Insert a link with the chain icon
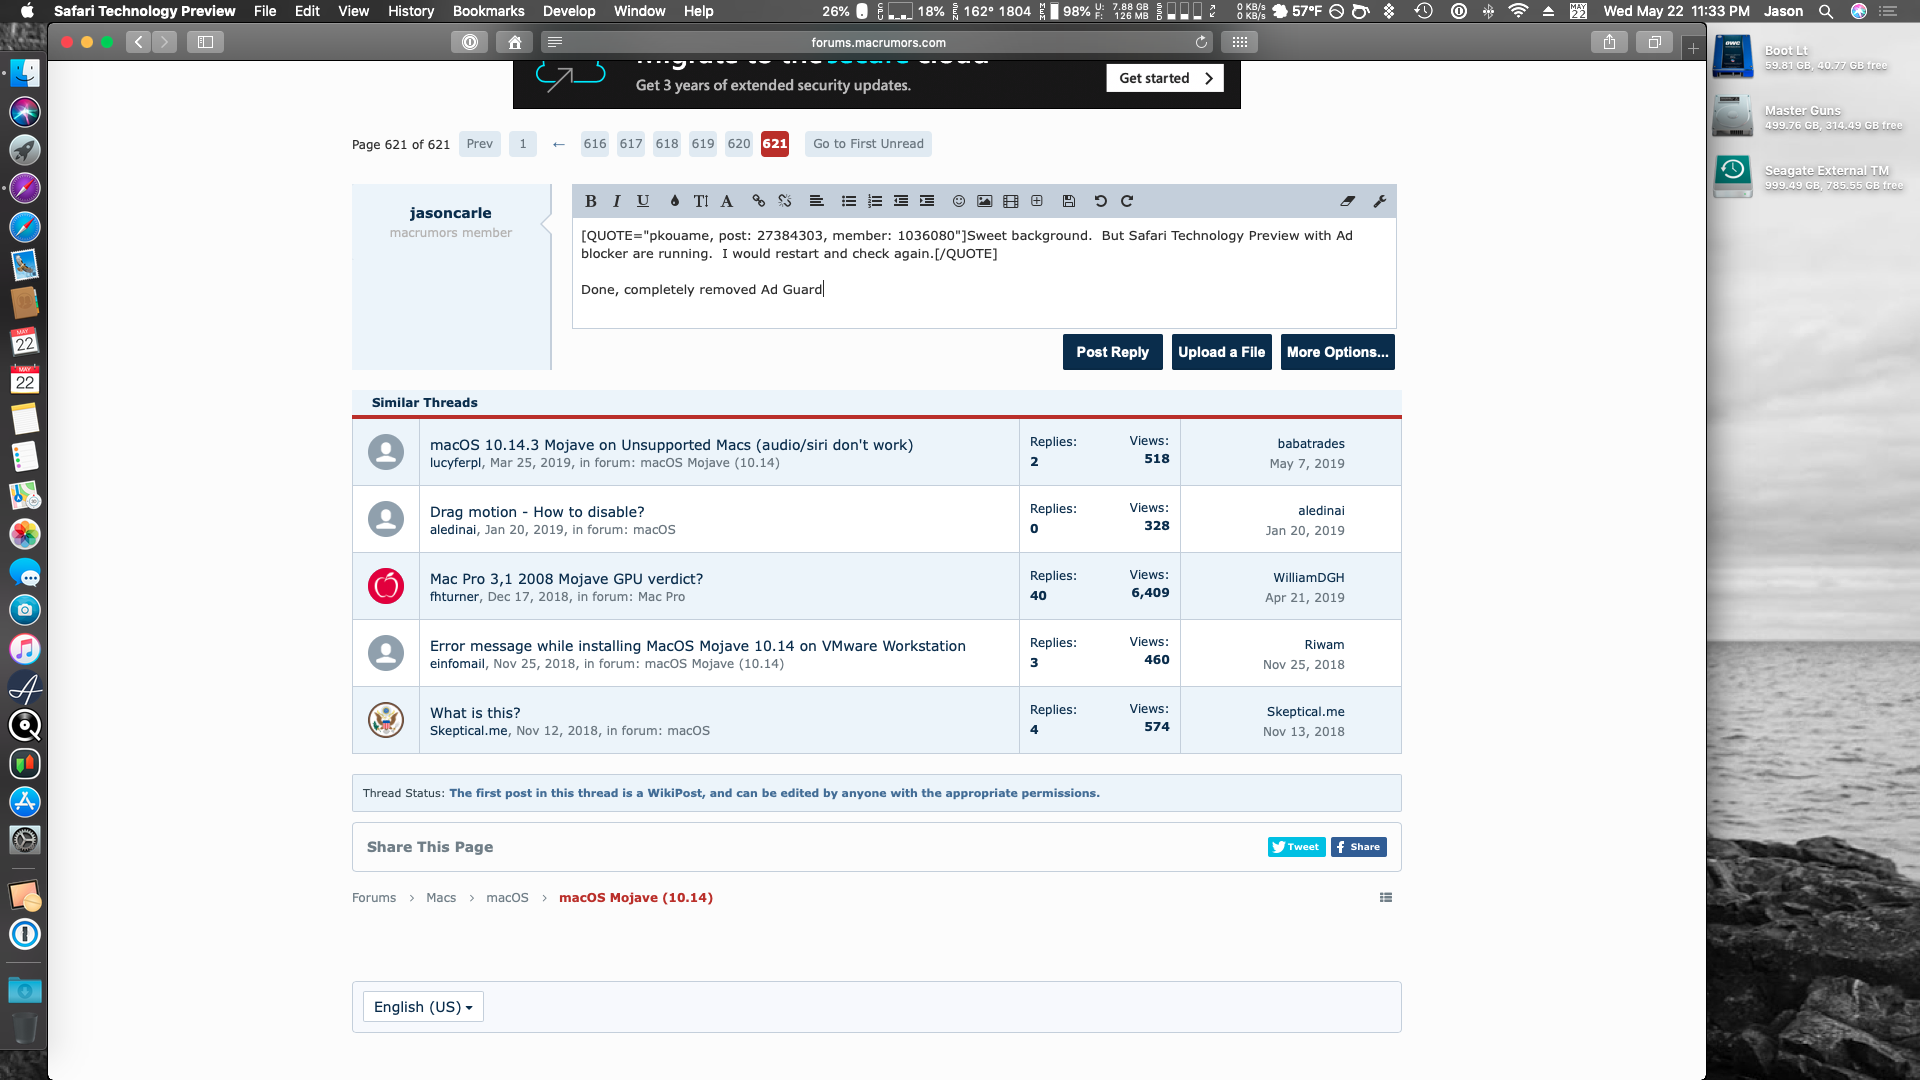The width and height of the screenshot is (1920, 1080). click(759, 201)
